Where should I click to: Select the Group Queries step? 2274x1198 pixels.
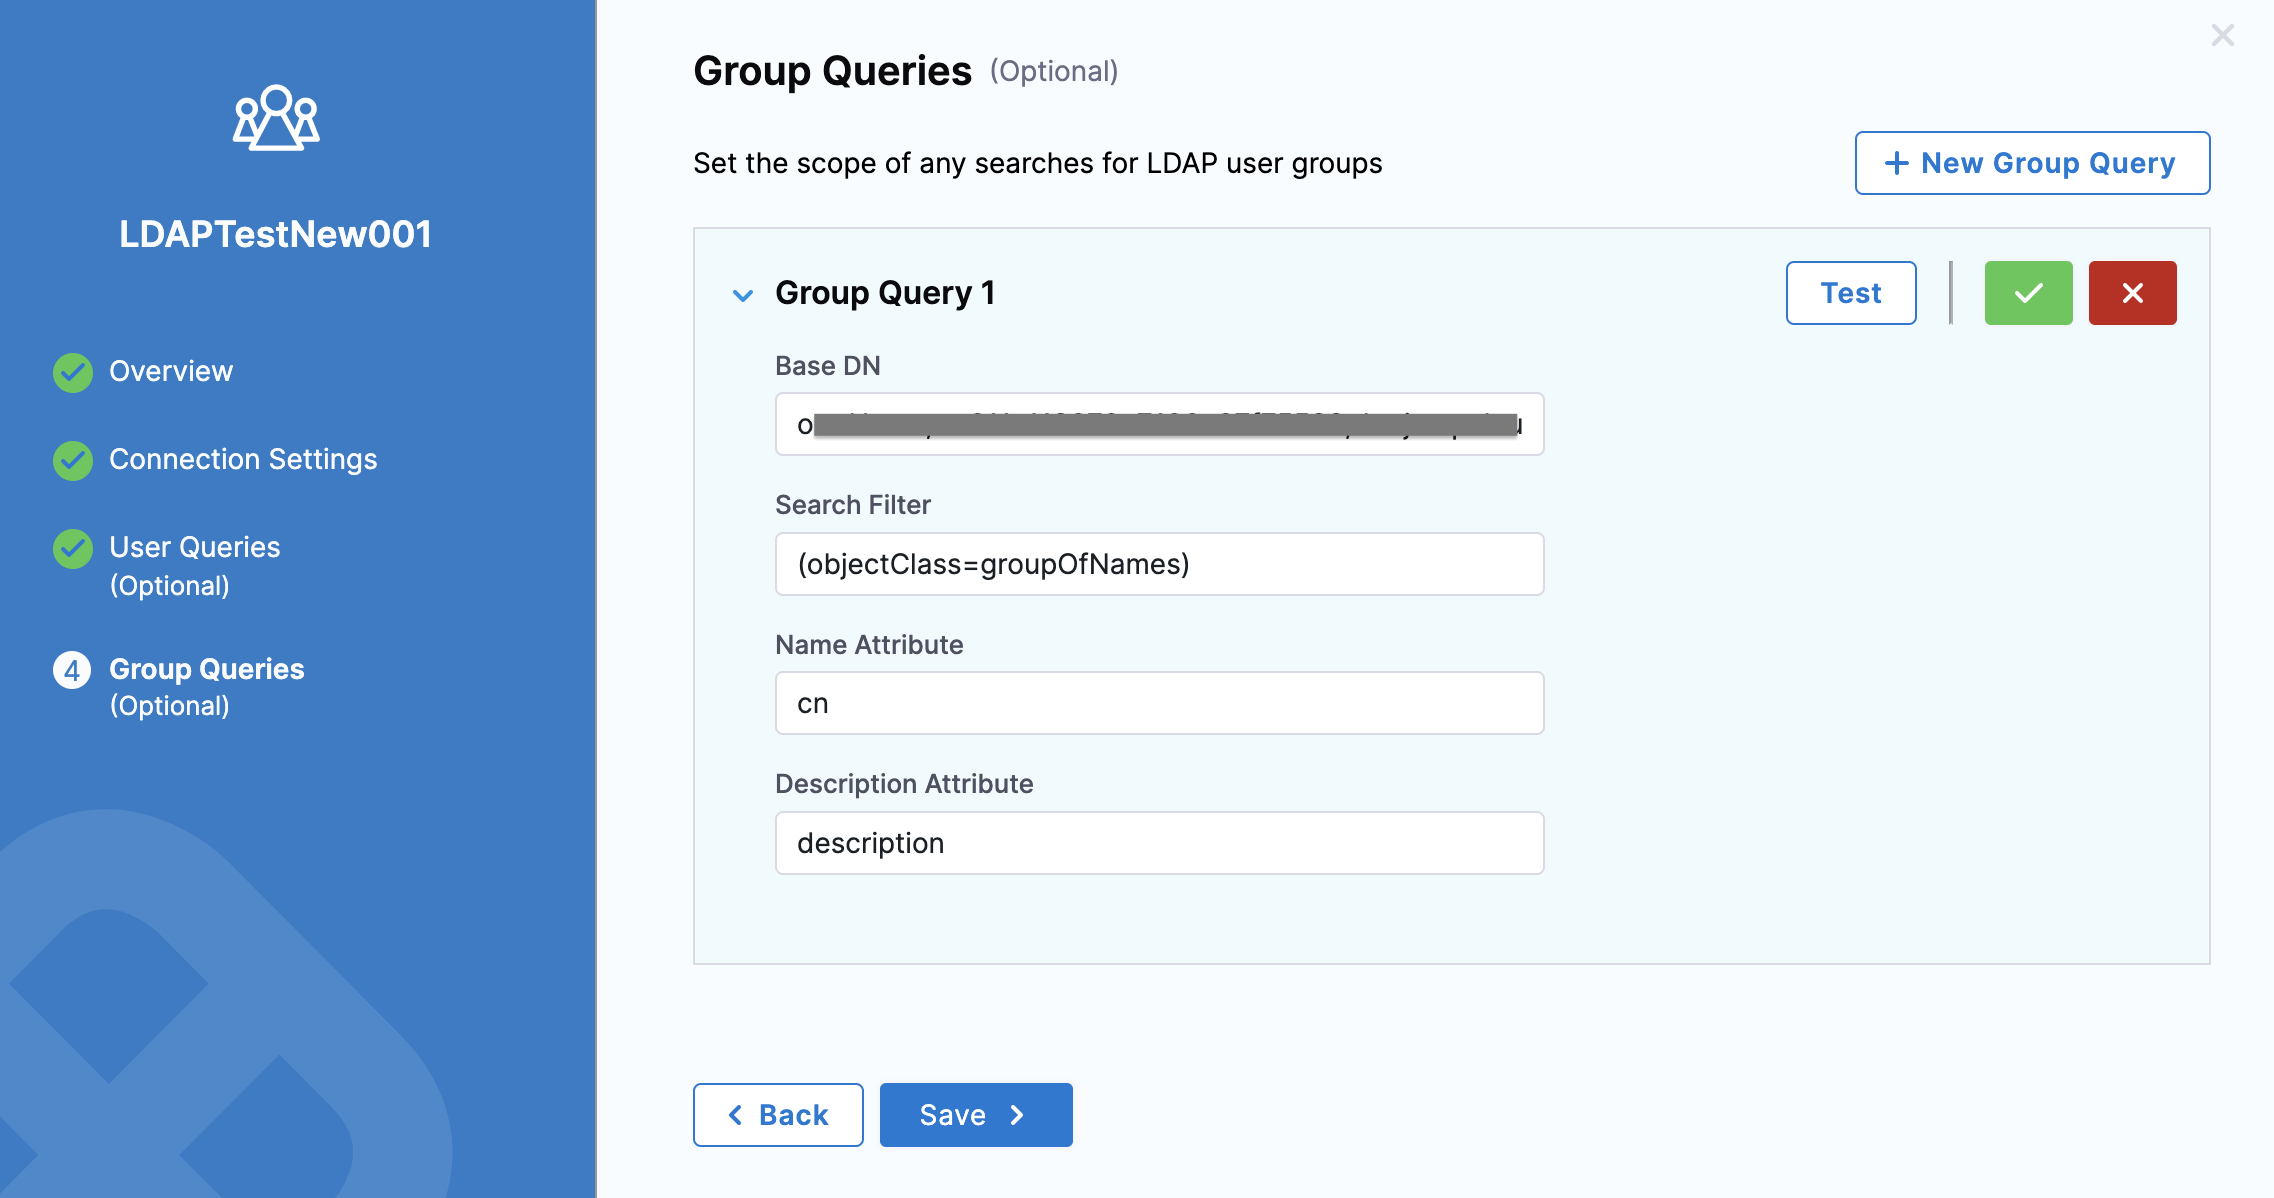tap(206, 669)
